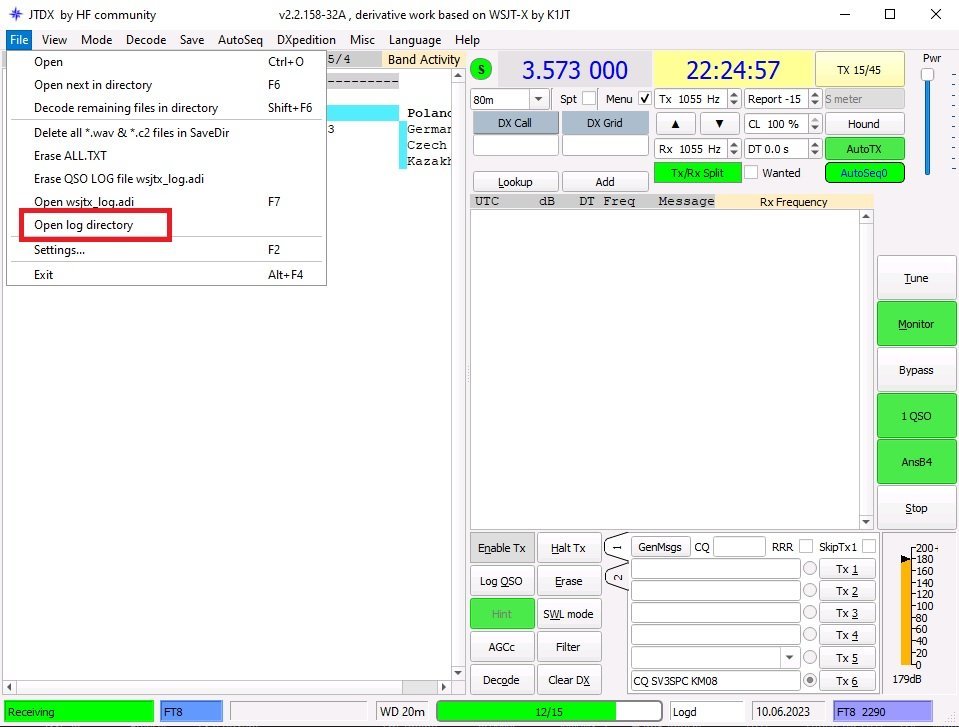Click Tx message tab number 2
Image resolution: width=959 pixels, height=727 pixels.
click(x=617, y=578)
